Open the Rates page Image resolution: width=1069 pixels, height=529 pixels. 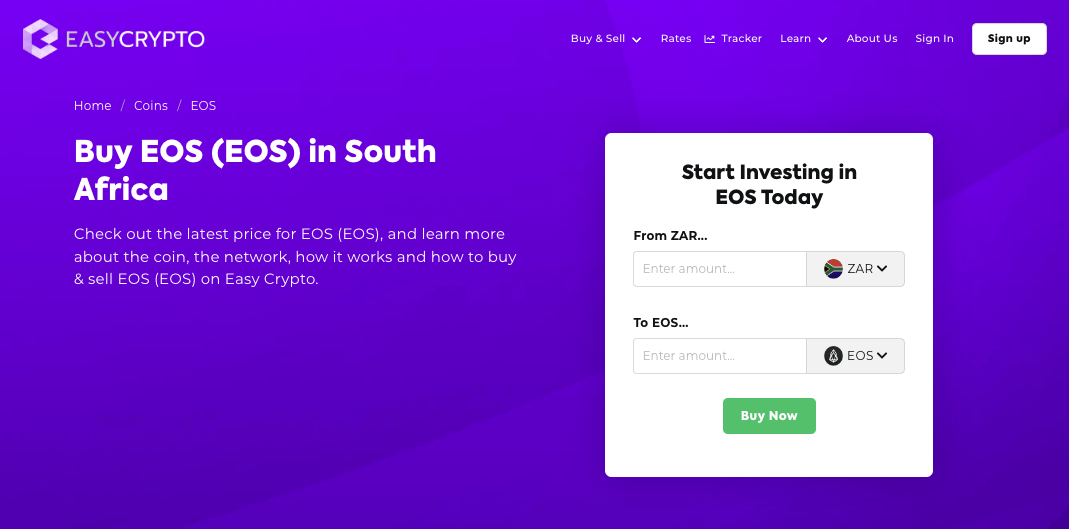pyautogui.click(x=676, y=39)
